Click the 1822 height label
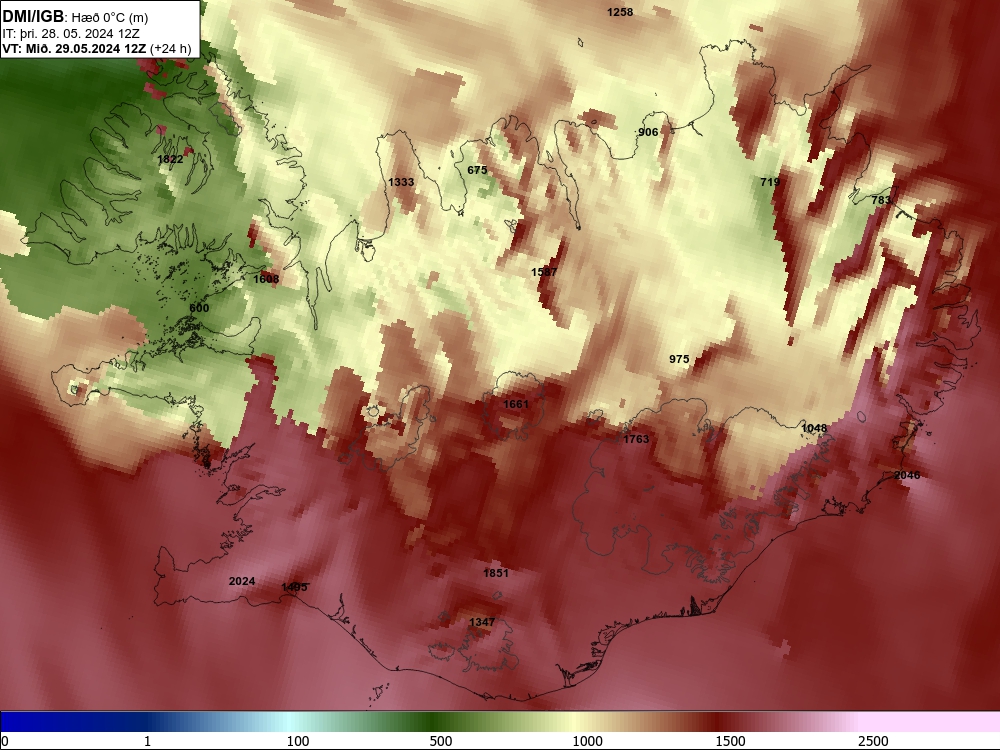1000x750 pixels. click(170, 159)
